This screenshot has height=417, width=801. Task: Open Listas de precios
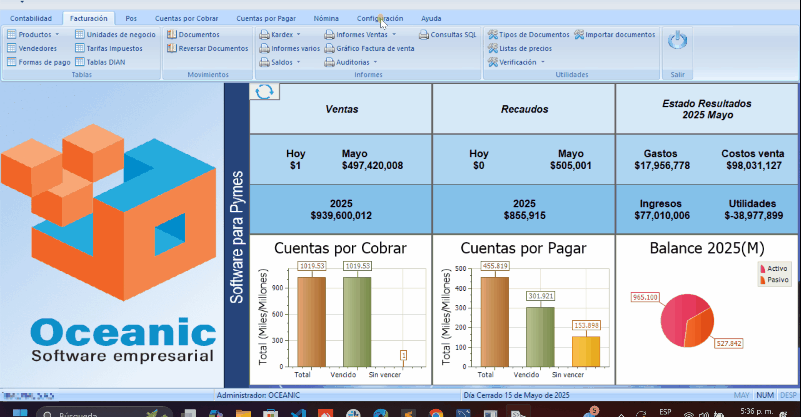[521, 48]
